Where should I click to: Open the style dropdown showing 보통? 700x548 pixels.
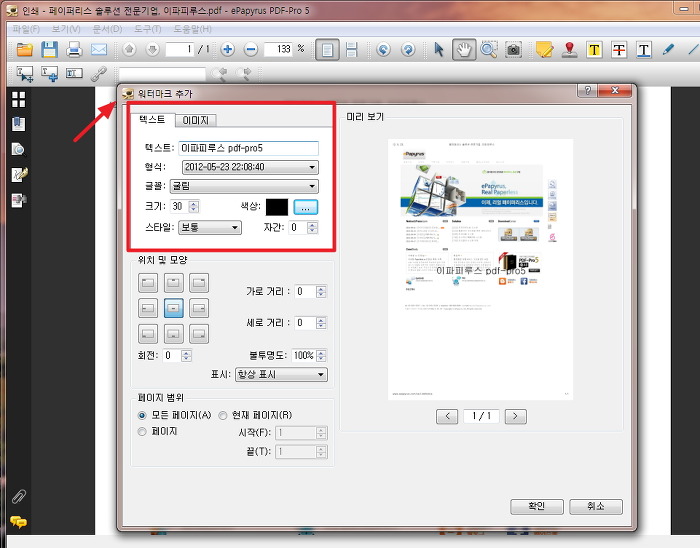[x=210, y=228]
